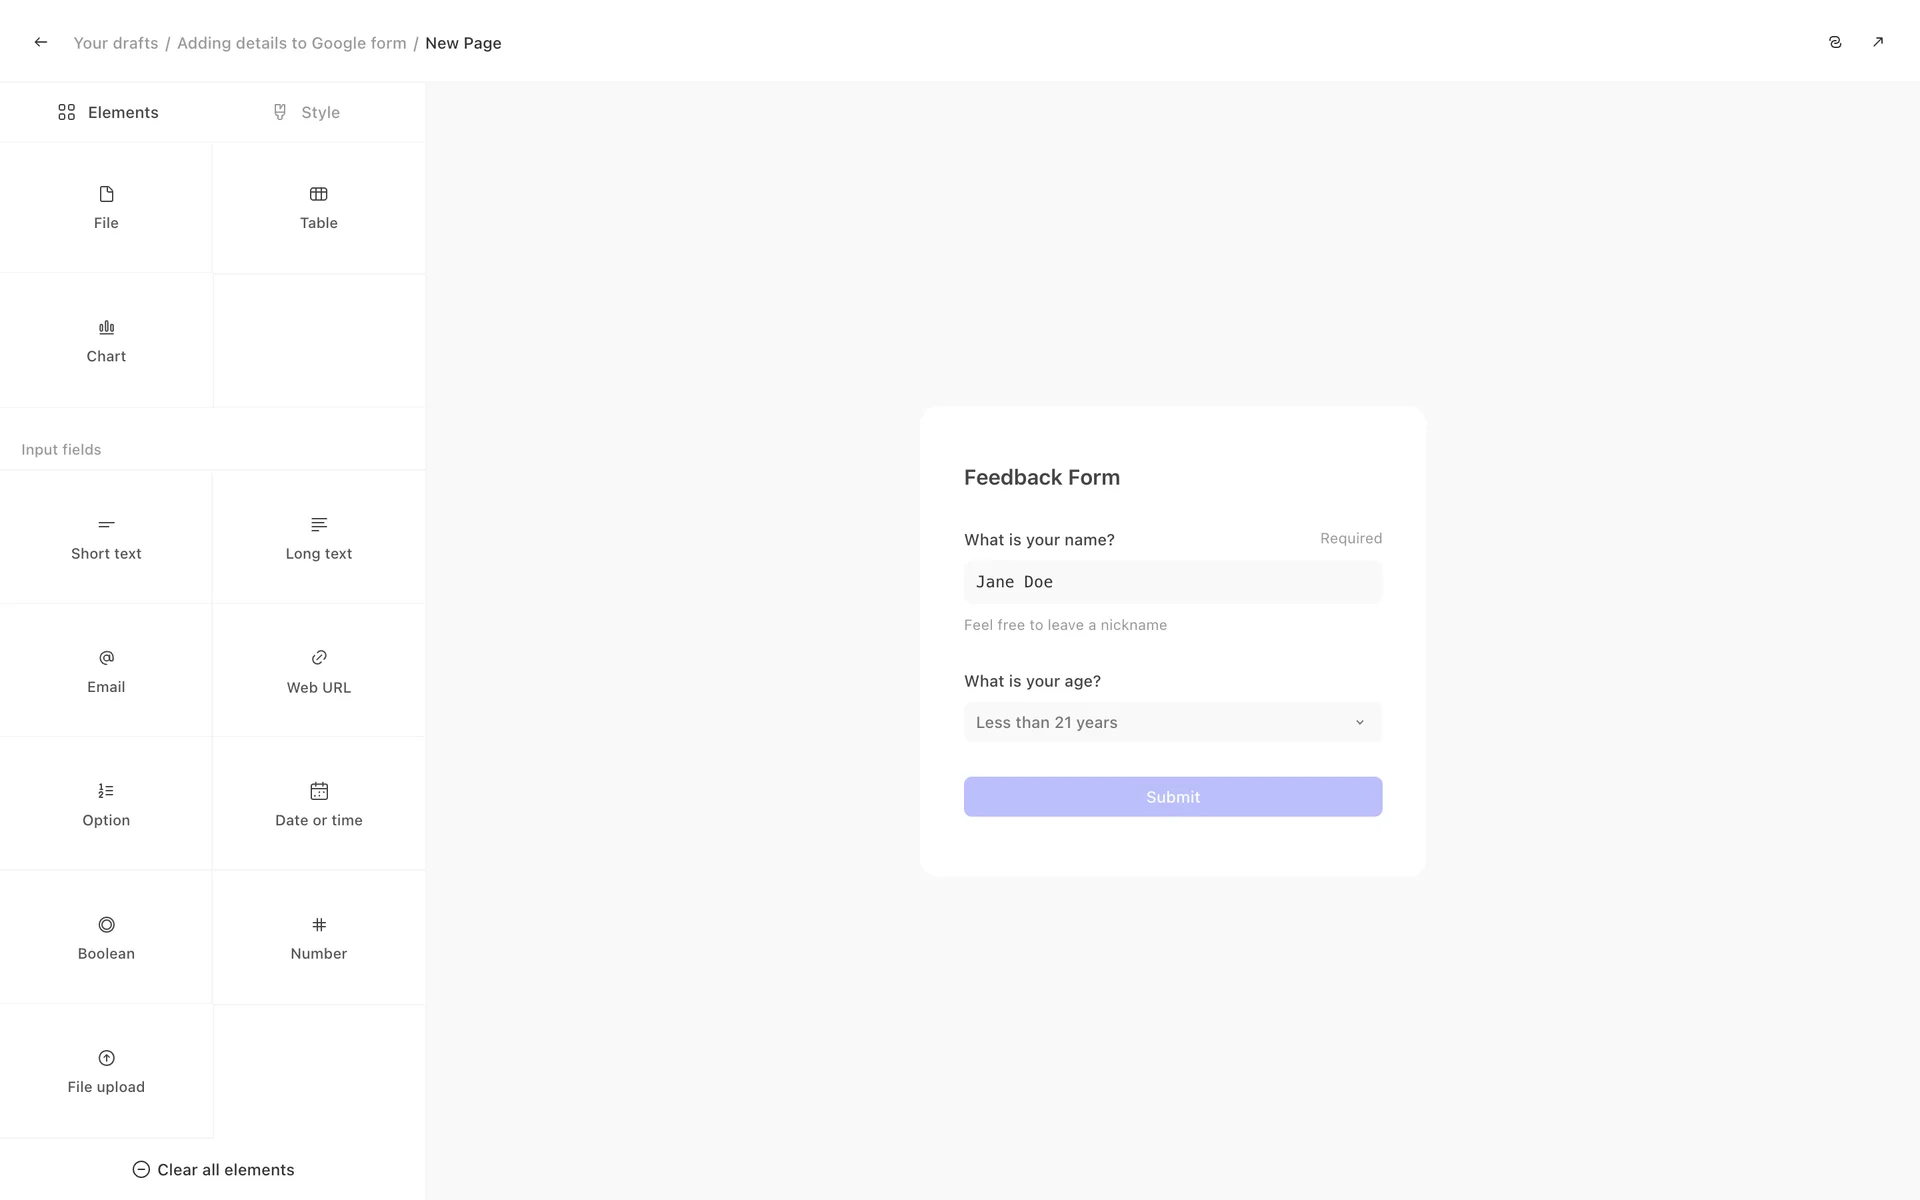This screenshot has height=1200, width=1920.
Task: Go back using the arrow icon
Action: pyautogui.click(x=41, y=42)
